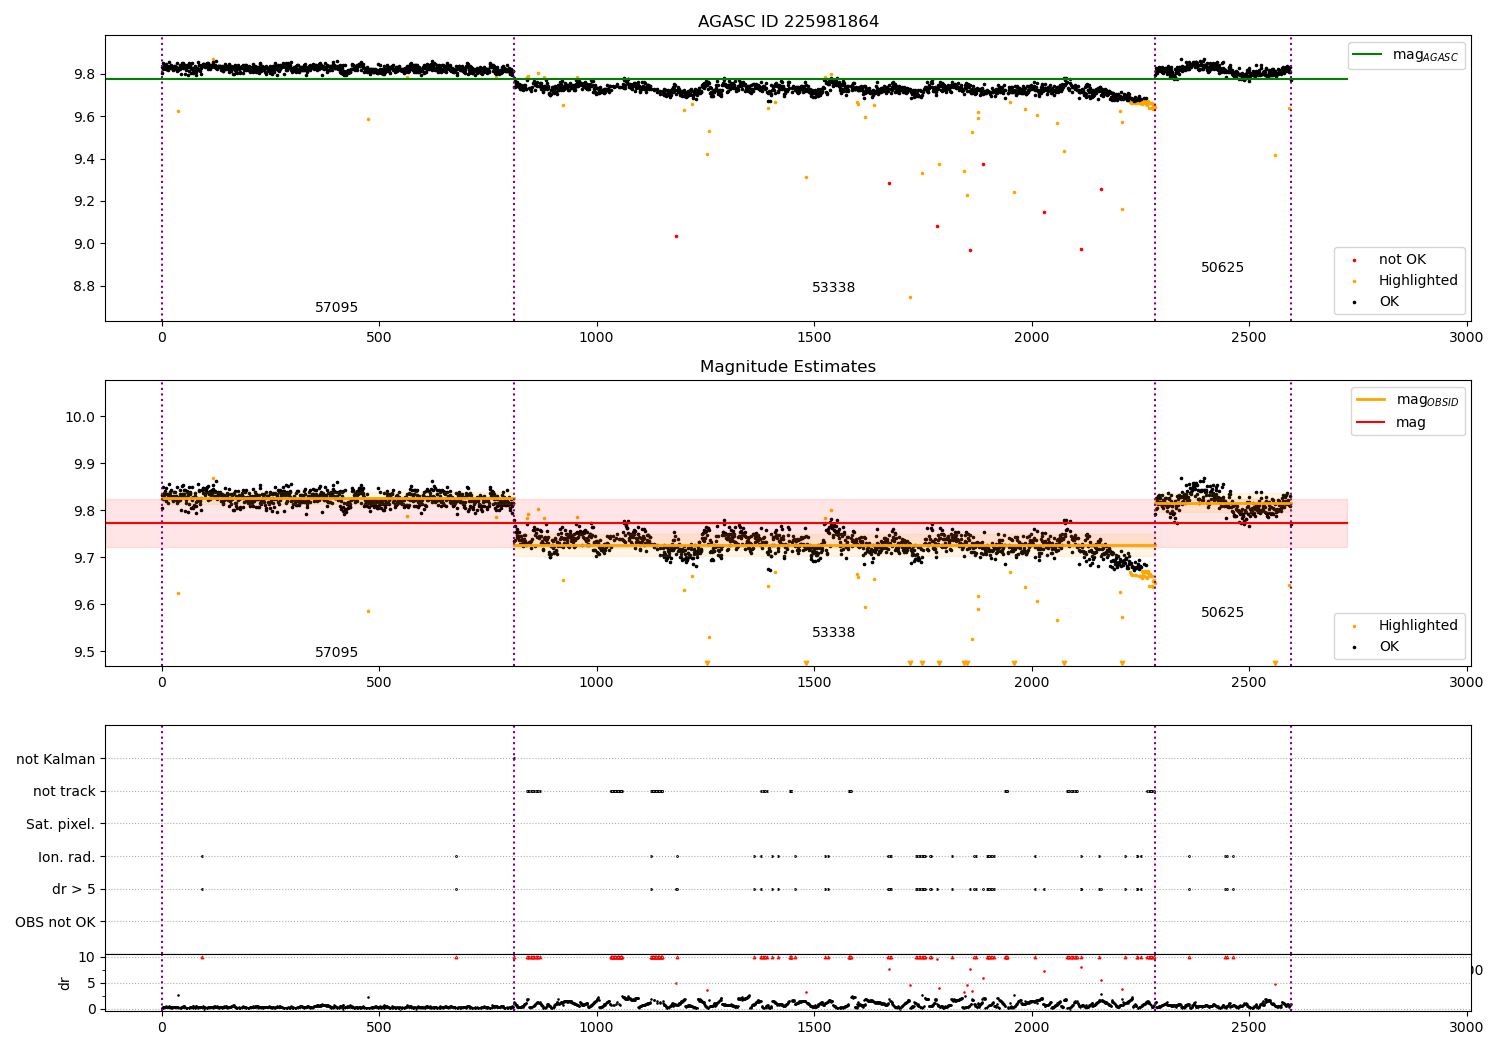
Task: Click the green line sample in the top legend
Action: [1368, 55]
